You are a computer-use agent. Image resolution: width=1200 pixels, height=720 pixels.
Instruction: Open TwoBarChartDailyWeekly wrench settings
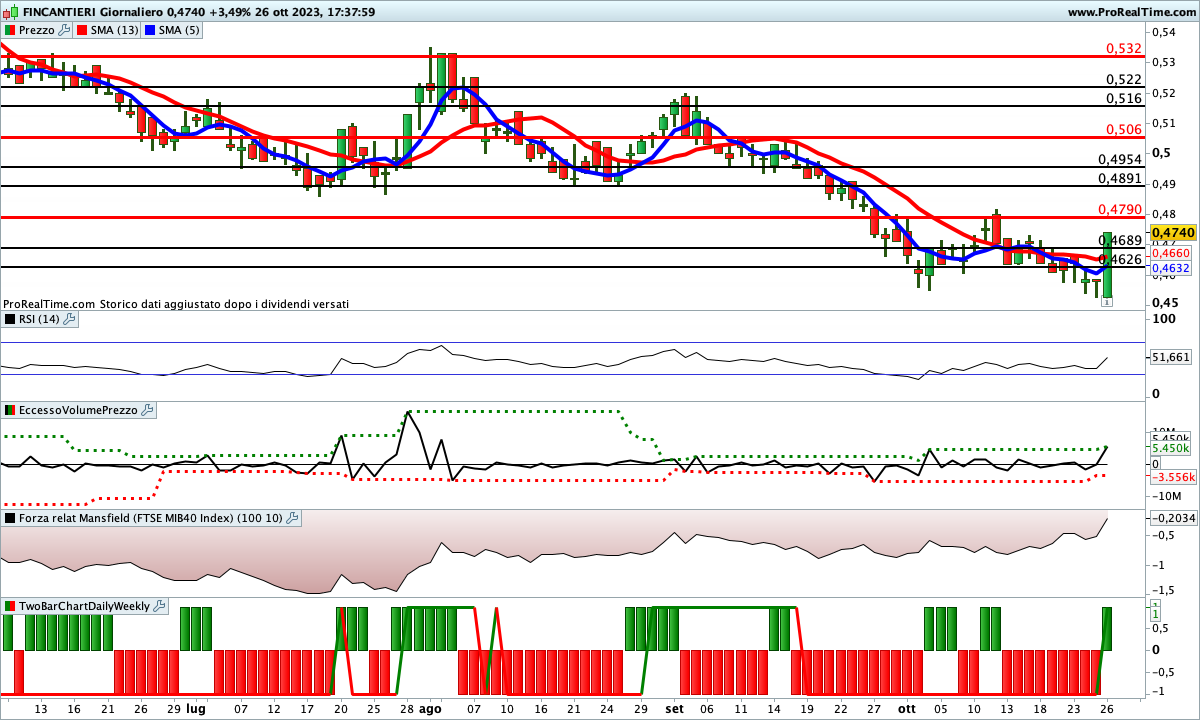[x=159, y=606]
